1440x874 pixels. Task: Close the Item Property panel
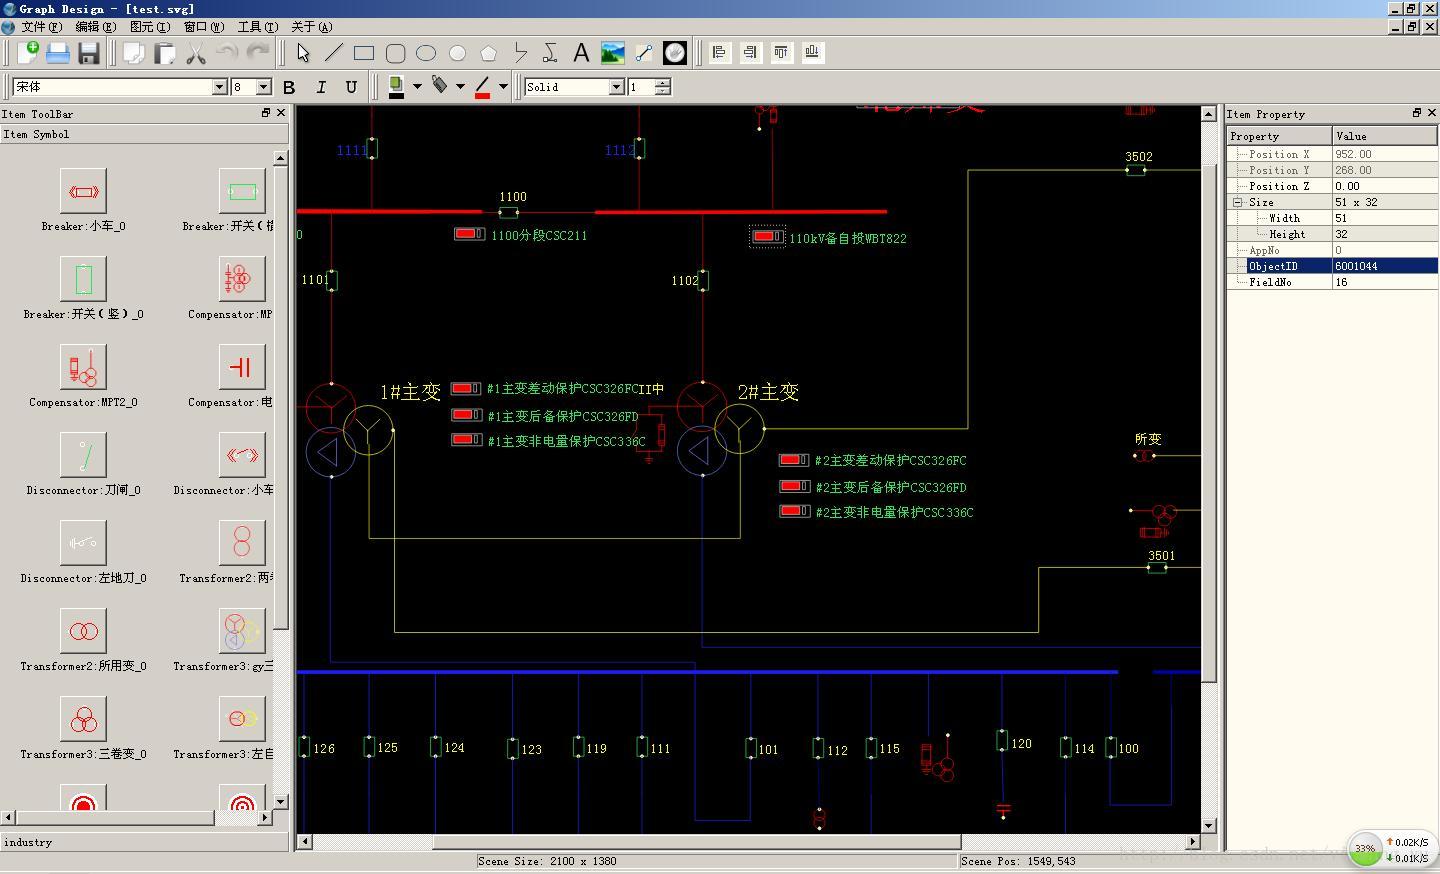pyautogui.click(x=1432, y=113)
